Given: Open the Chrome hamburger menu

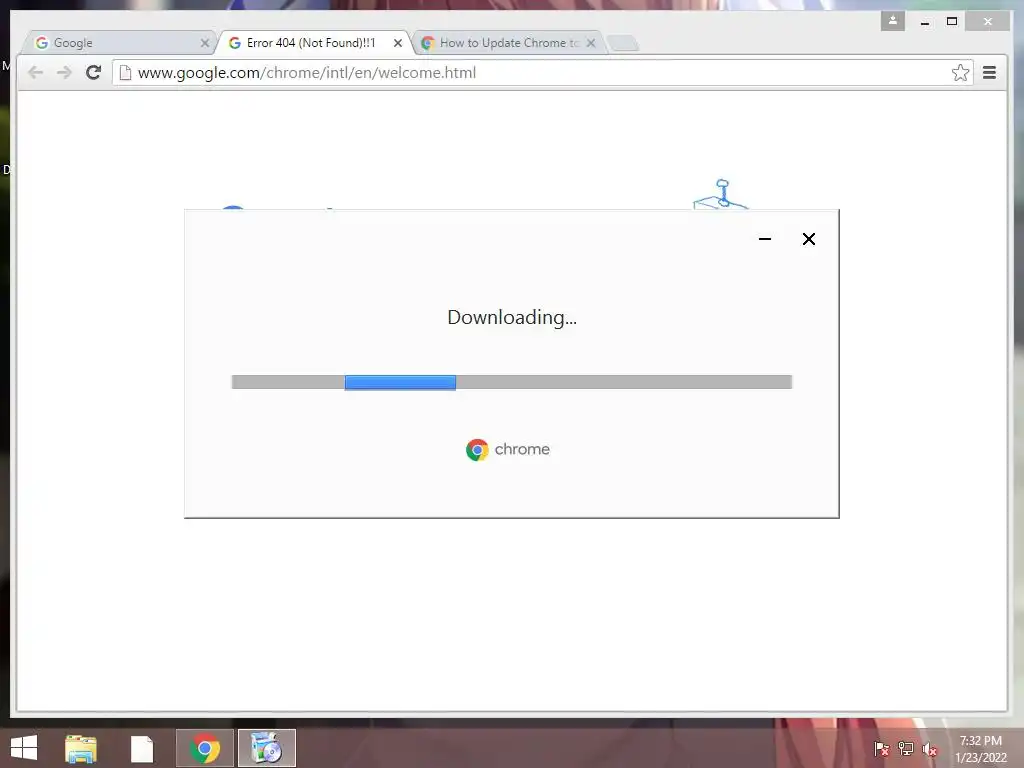Looking at the screenshot, I should tap(989, 72).
